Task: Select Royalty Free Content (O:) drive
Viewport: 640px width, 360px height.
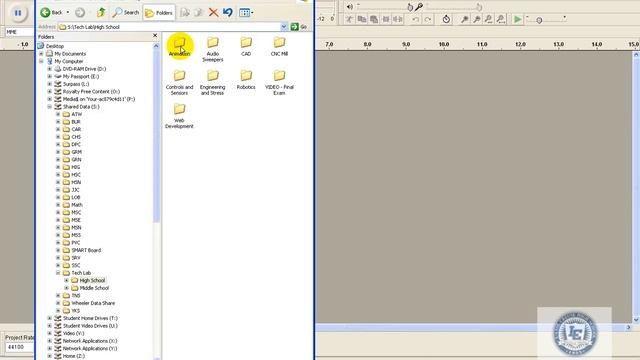Action: click(91, 91)
